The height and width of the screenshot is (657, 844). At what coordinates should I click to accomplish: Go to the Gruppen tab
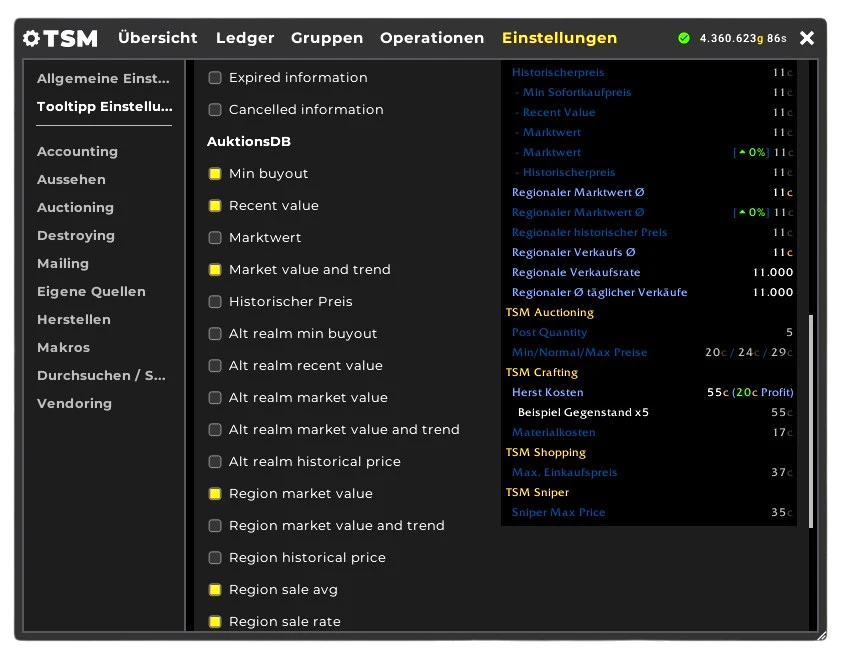tap(327, 38)
